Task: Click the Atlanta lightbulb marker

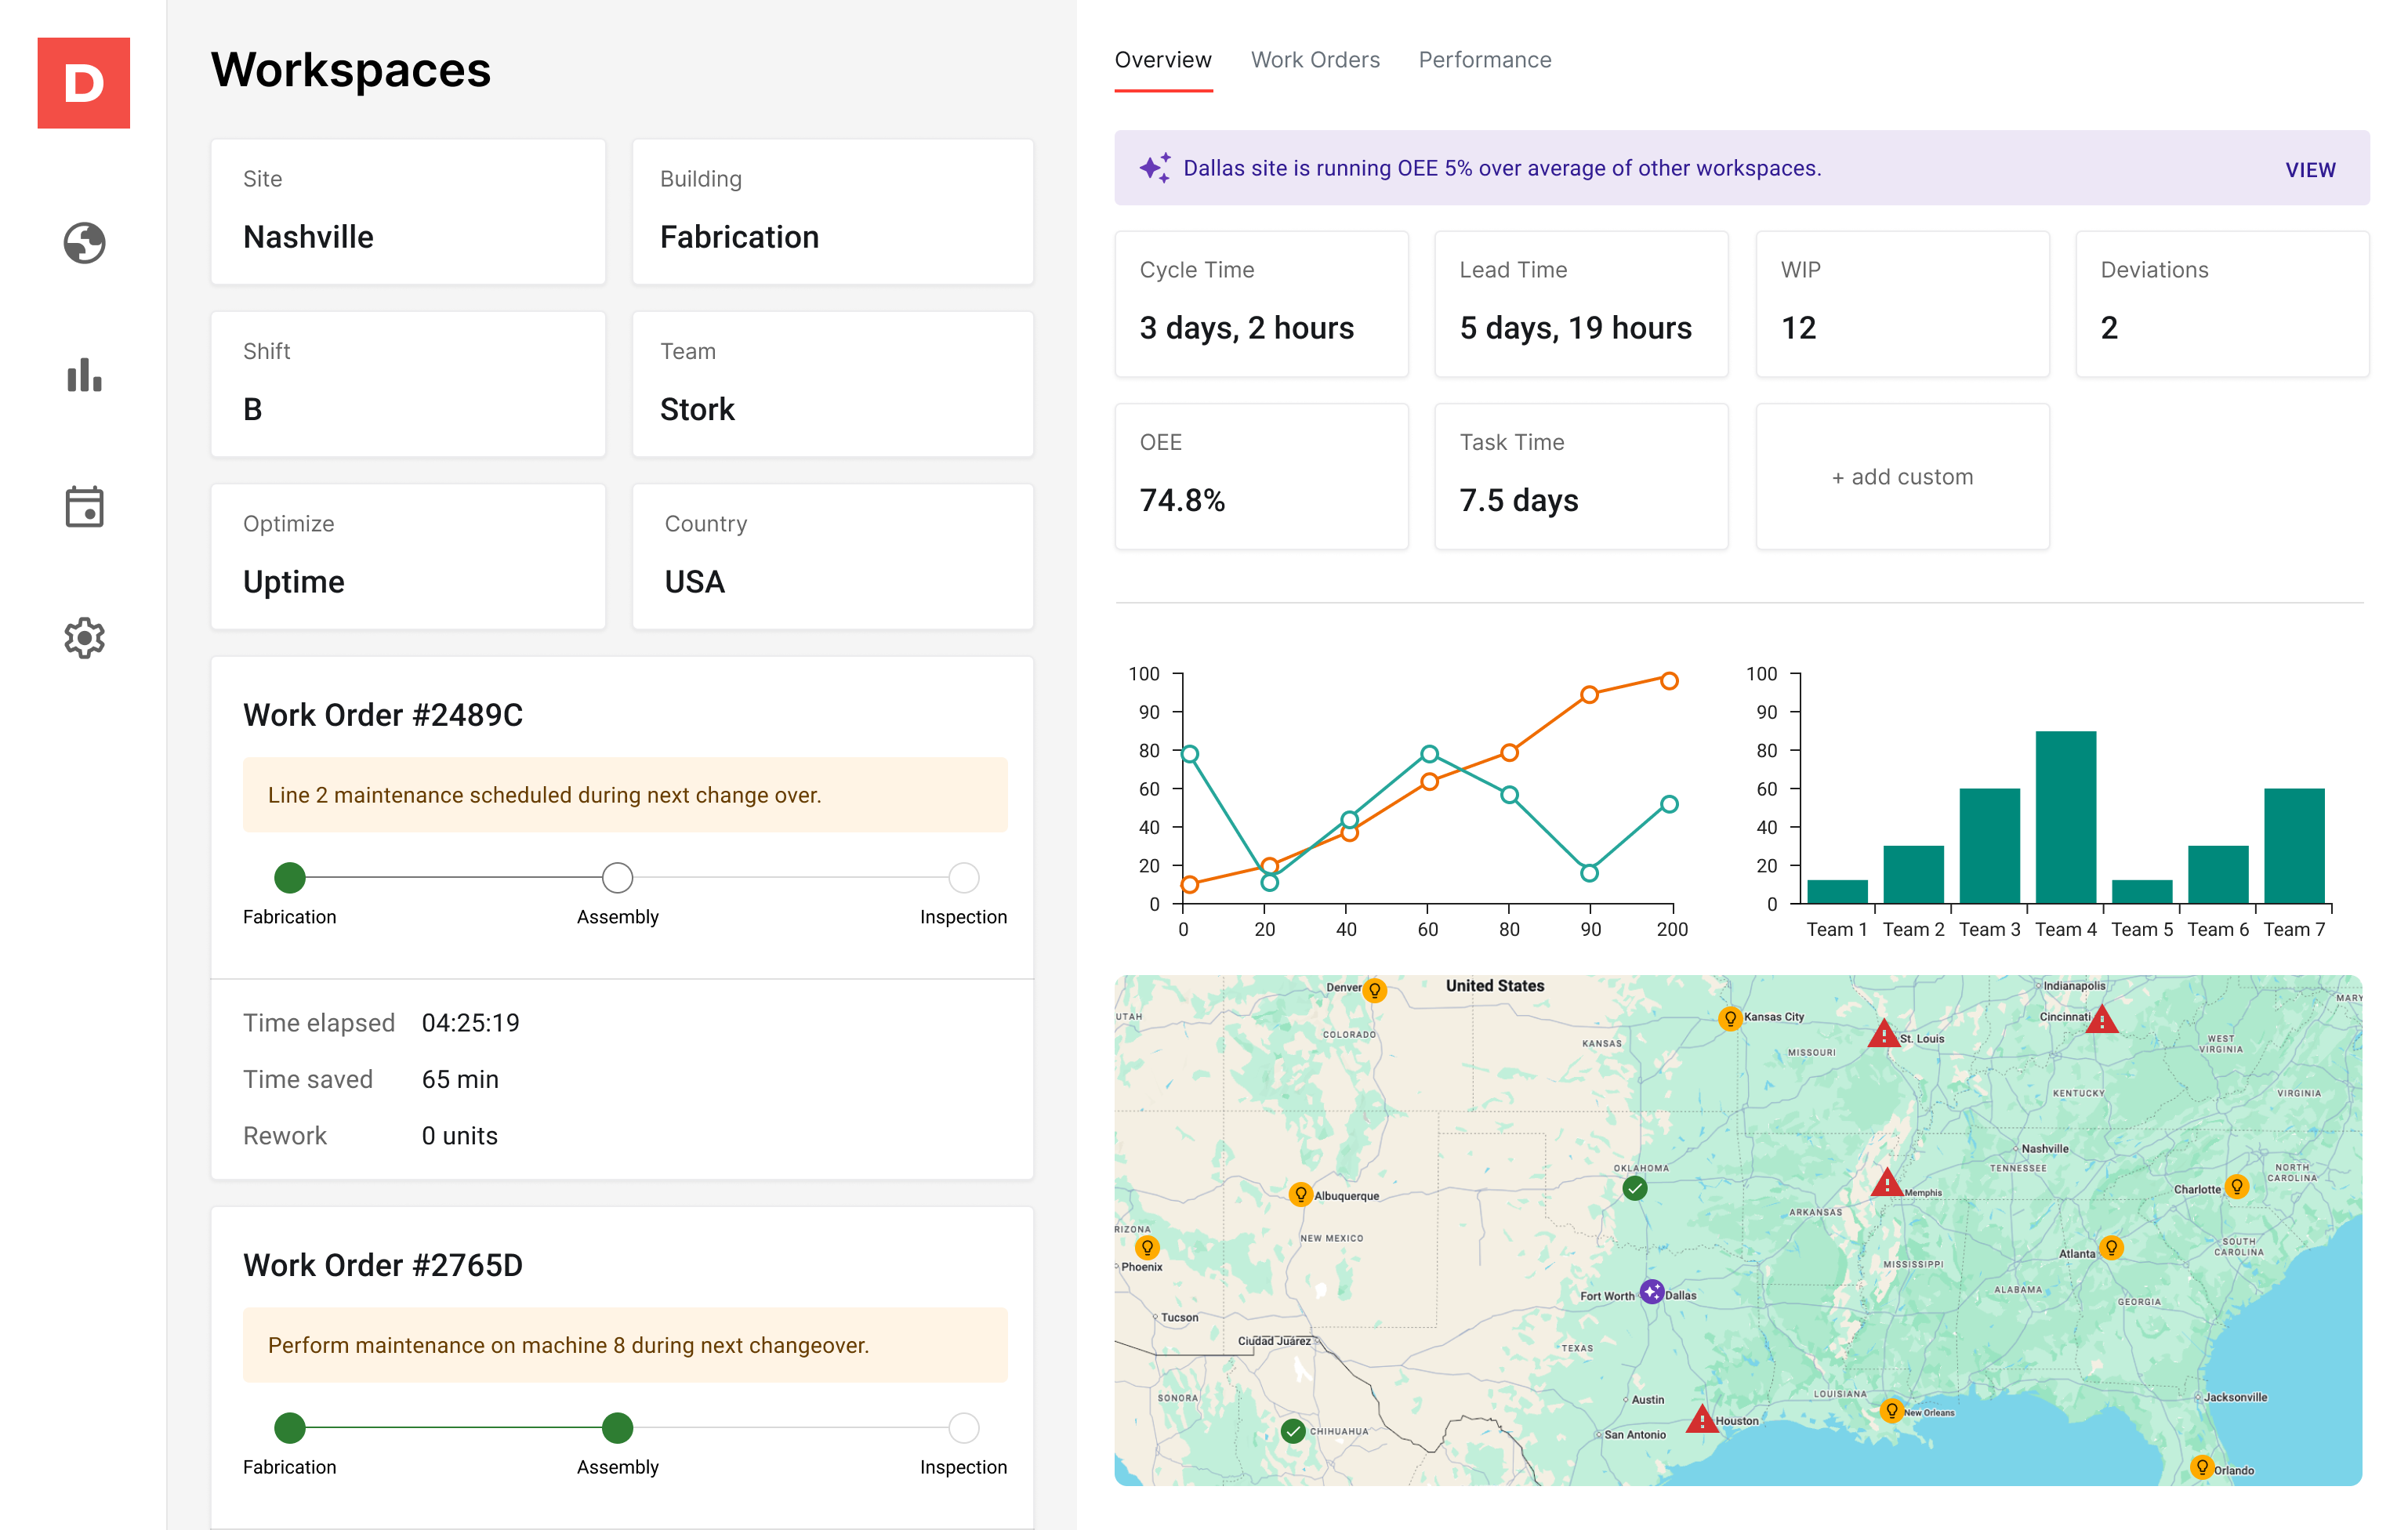Action: pyautogui.click(x=2111, y=1247)
